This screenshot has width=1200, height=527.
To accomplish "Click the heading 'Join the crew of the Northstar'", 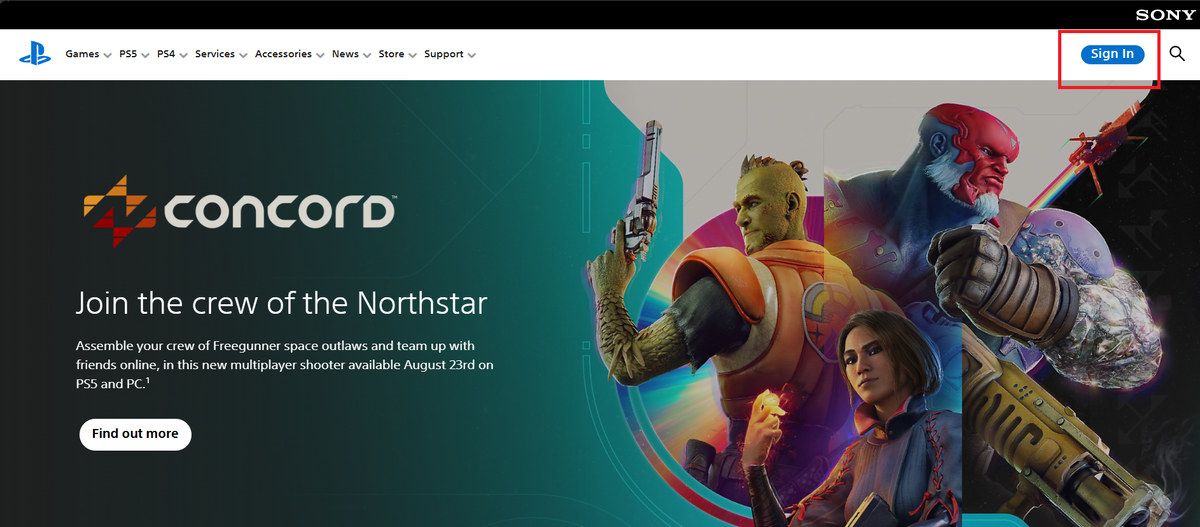I will click(281, 303).
